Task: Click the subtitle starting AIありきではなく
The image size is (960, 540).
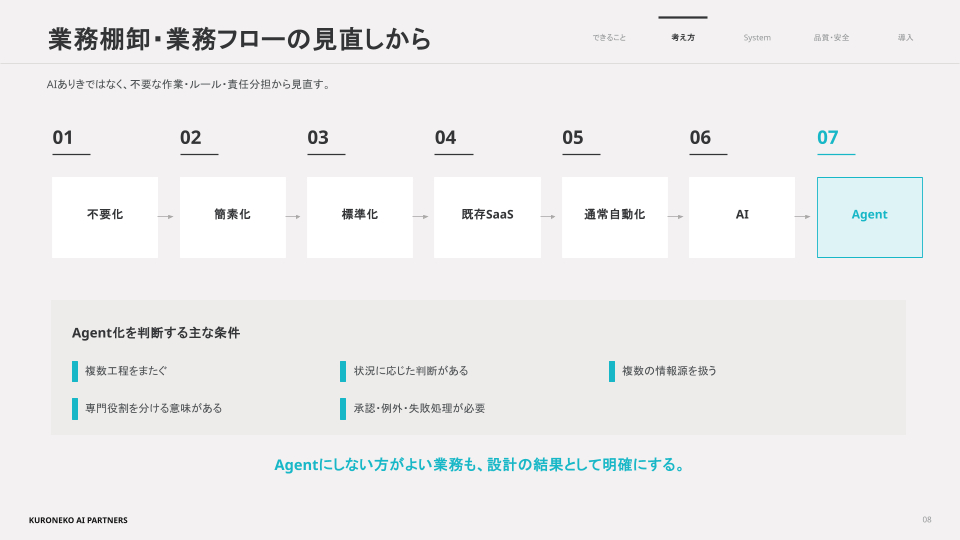Action: 190,84
